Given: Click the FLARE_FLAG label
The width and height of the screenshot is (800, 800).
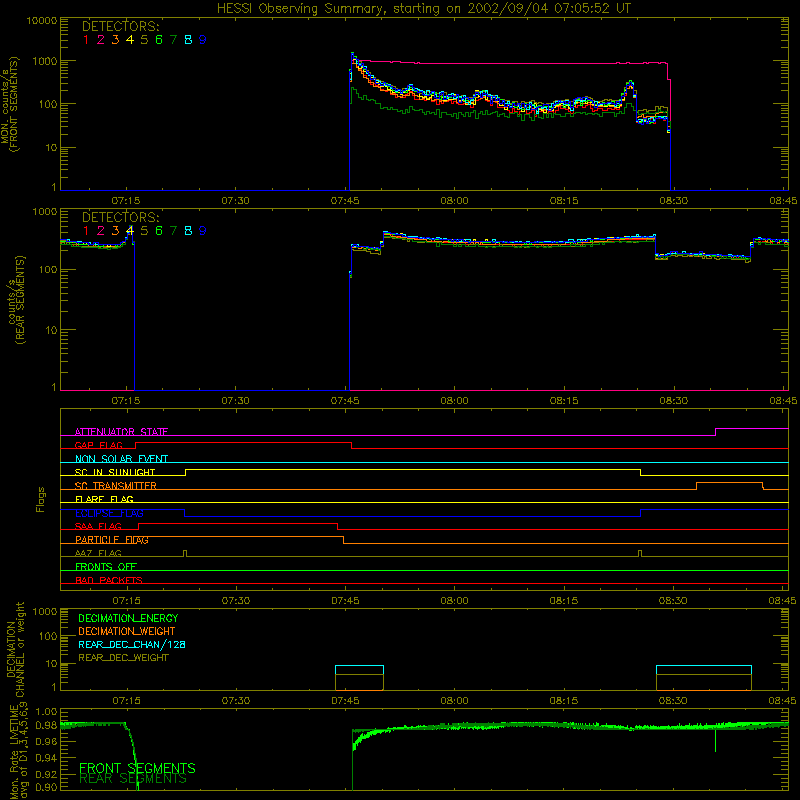Looking at the screenshot, I should [x=104, y=499].
